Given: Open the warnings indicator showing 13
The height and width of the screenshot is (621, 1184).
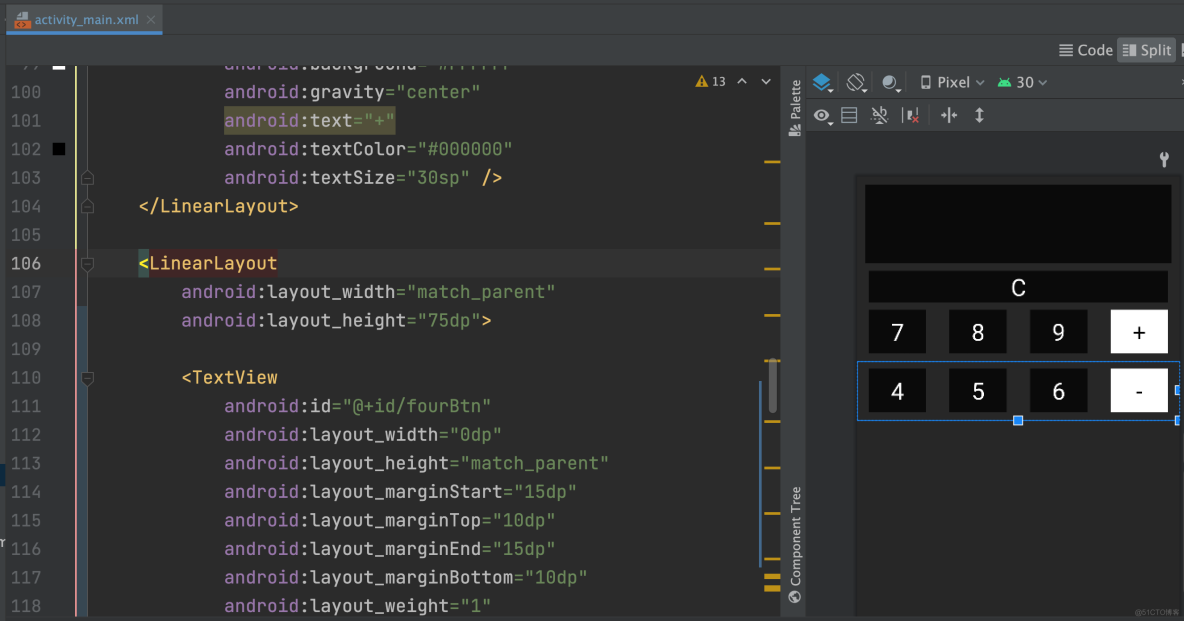Looking at the screenshot, I should point(711,82).
